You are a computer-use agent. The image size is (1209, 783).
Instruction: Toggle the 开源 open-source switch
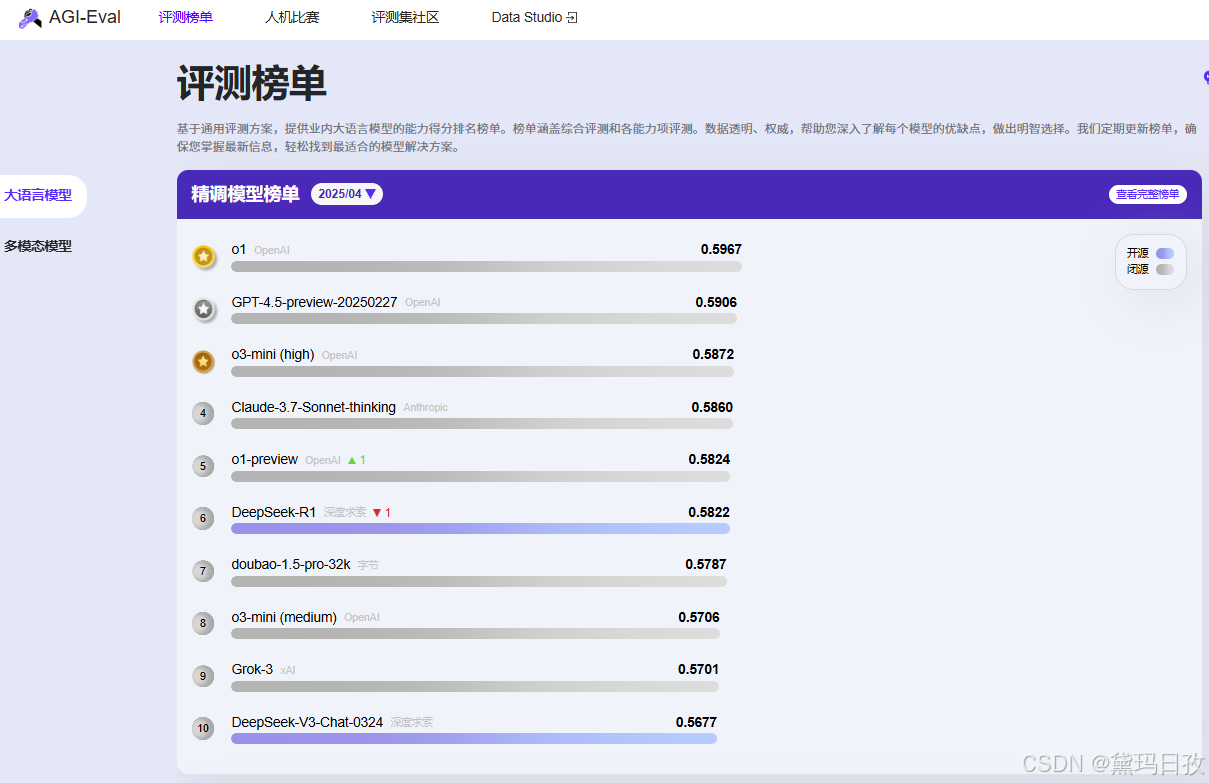1164,253
